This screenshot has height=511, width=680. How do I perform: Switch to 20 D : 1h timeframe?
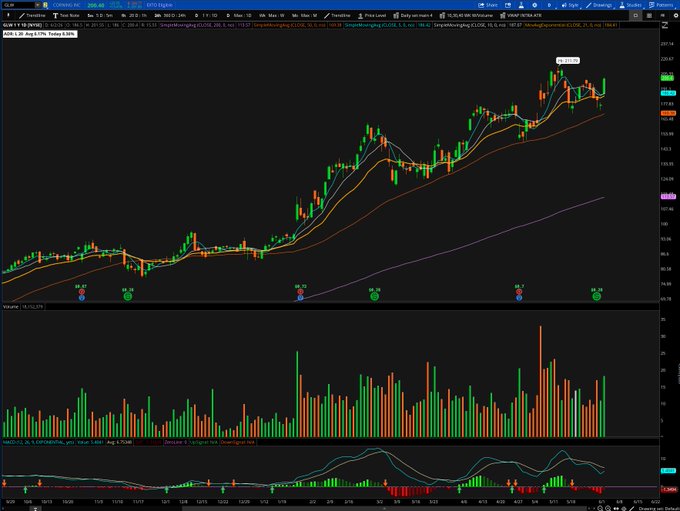134,15
